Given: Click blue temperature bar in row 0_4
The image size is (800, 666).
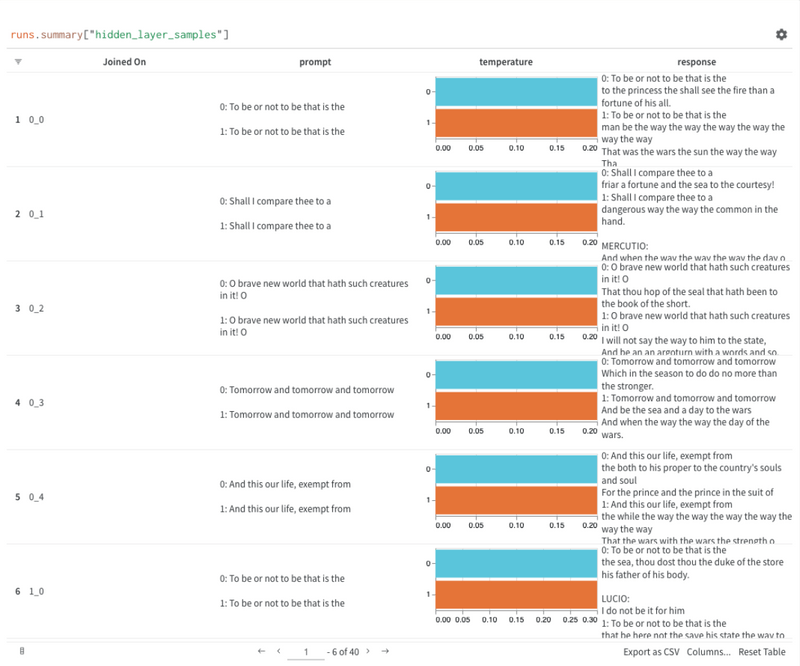Looking at the screenshot, I should pyautogui.click(x=516, y=470).
